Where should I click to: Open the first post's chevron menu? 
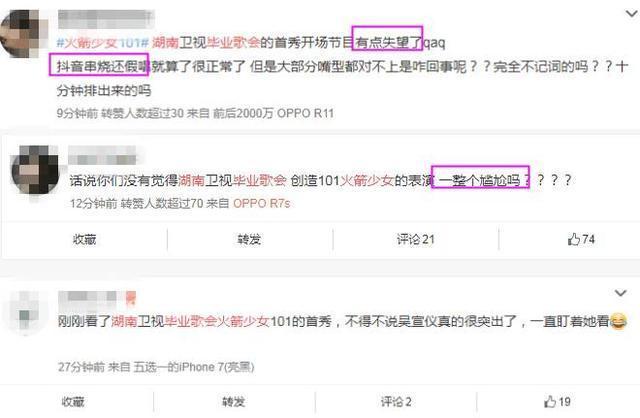tap(631, 14)
